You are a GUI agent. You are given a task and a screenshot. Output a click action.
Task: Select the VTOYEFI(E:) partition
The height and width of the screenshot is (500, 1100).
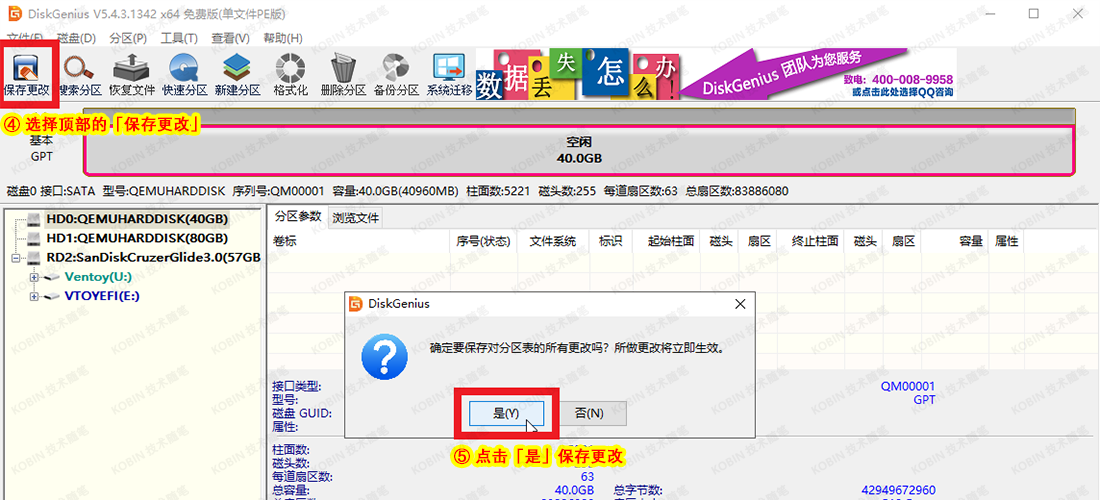coord(102,296)
